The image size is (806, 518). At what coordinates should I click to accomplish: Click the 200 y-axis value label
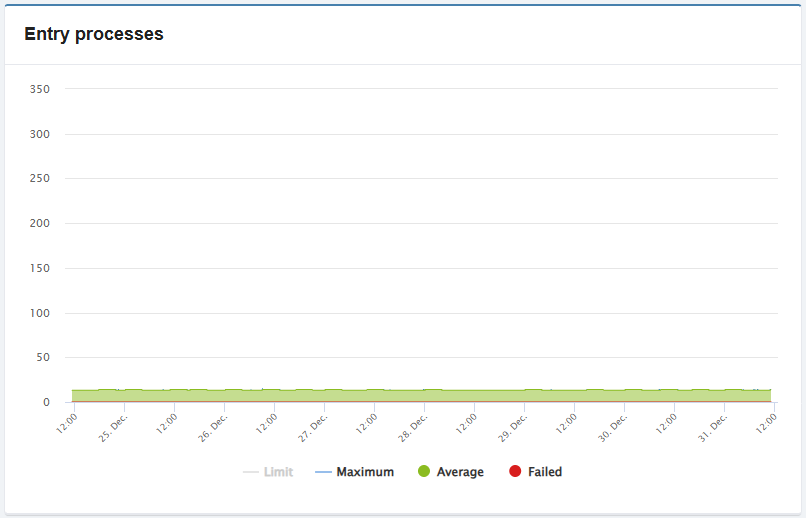pyautogui.click(x=40, y=223)
